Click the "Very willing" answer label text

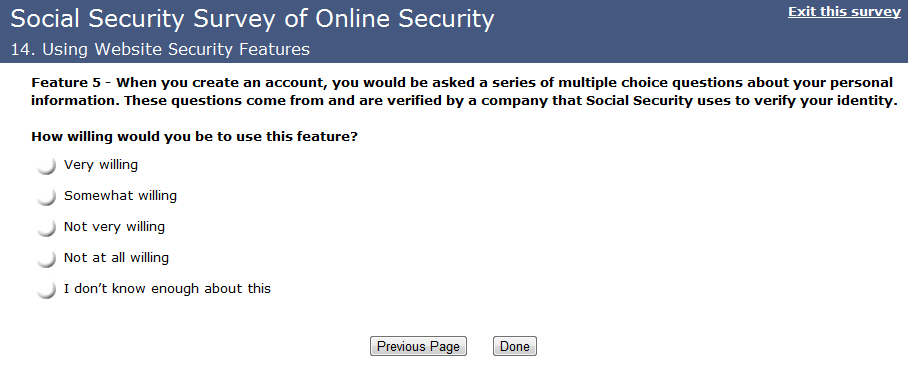(x=101, y=165)
